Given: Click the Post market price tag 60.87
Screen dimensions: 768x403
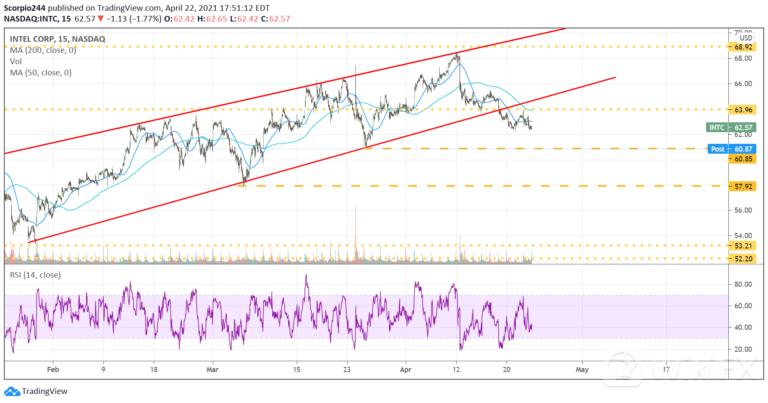Looking at the screenshot, I should coord(741,149).
